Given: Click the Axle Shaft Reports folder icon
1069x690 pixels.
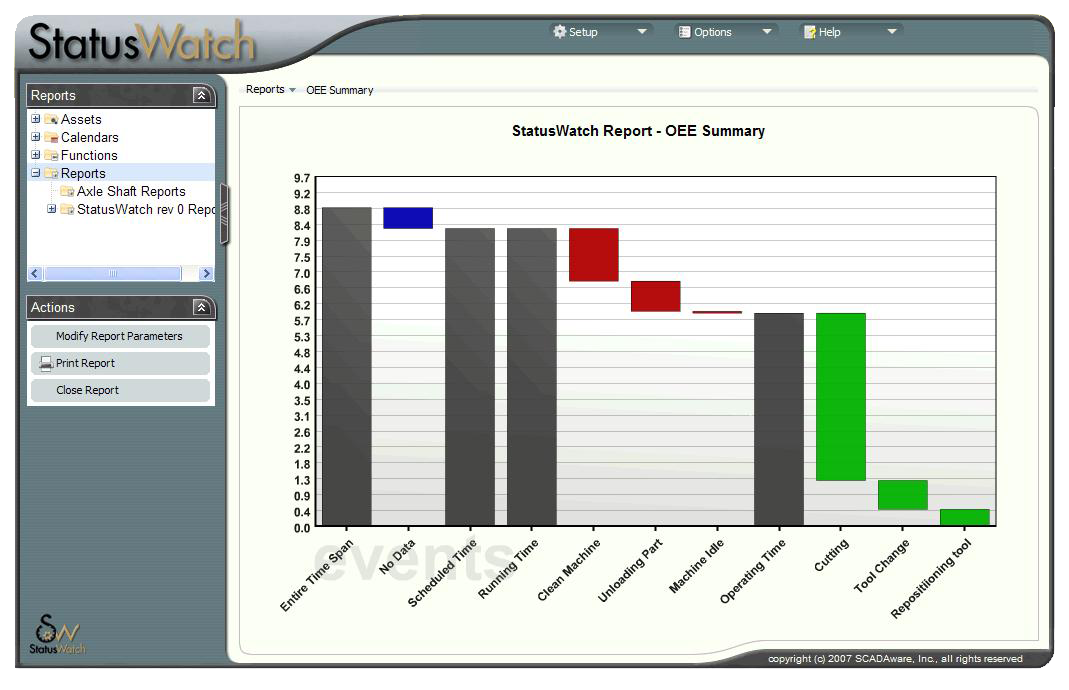Looking at the screenshot, I should click(x=67, y=192).
